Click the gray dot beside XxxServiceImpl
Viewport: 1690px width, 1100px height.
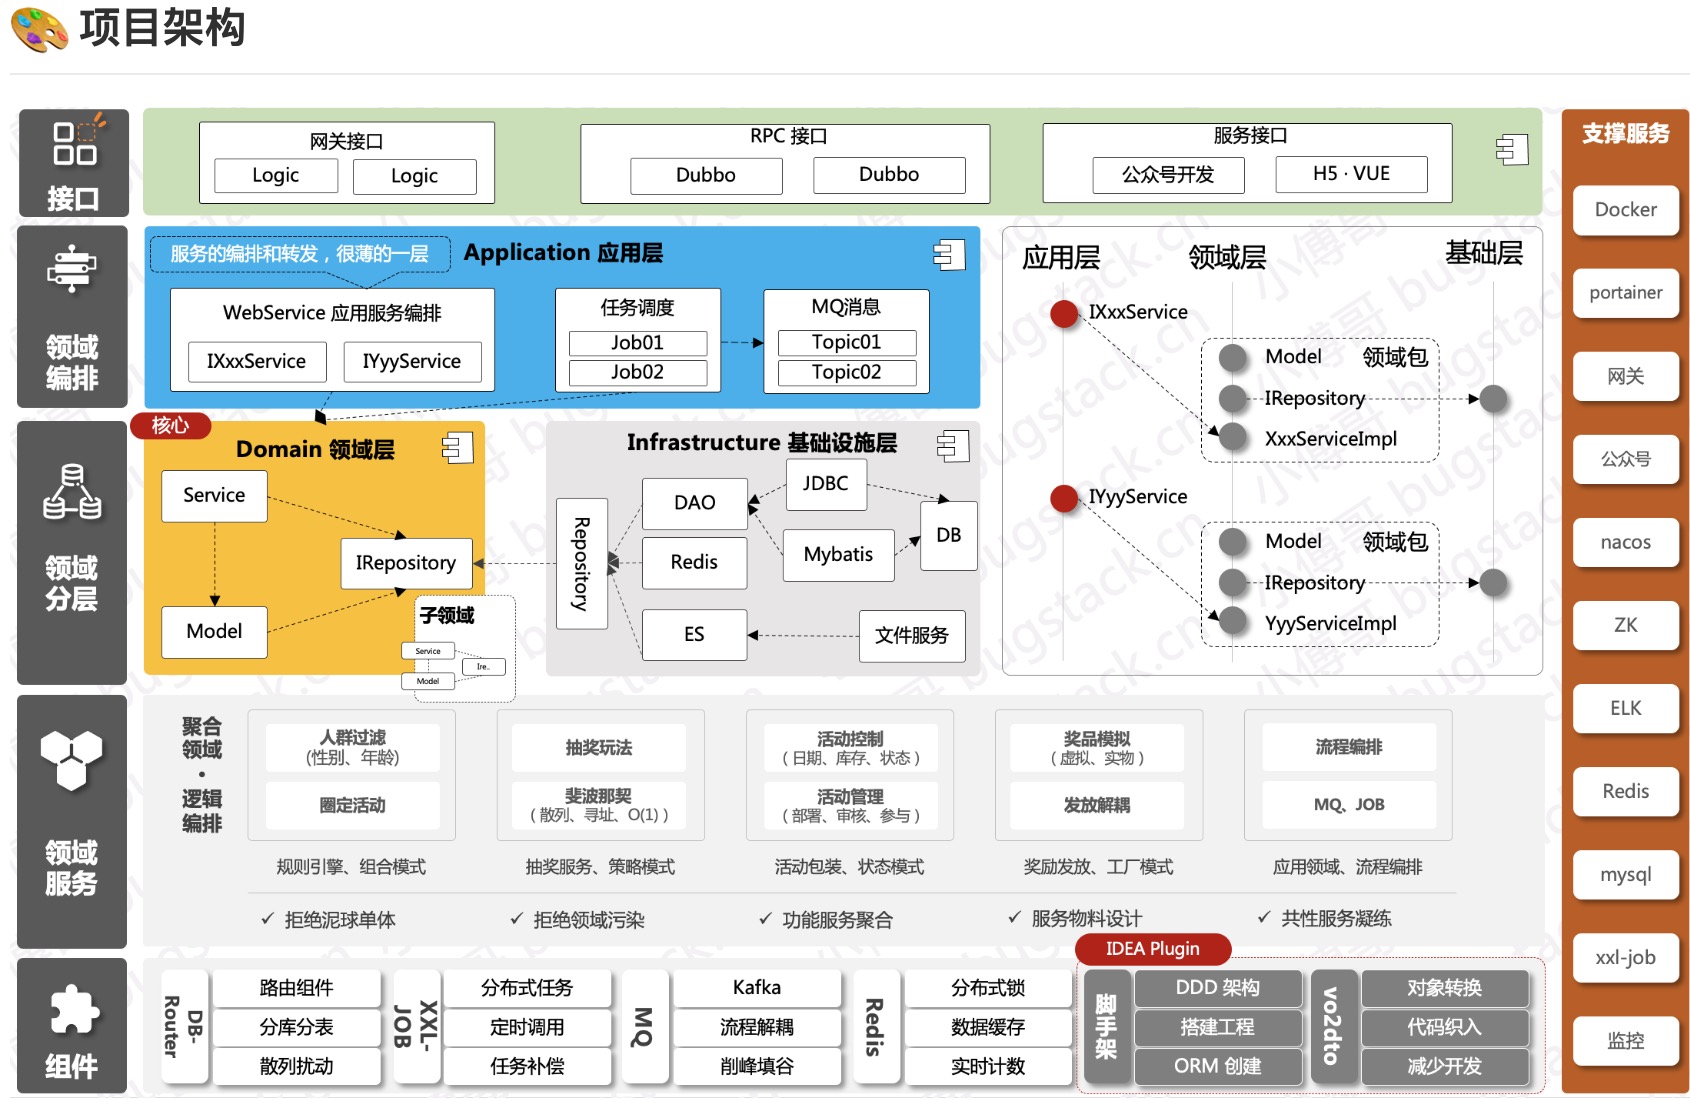[1233, 437]
